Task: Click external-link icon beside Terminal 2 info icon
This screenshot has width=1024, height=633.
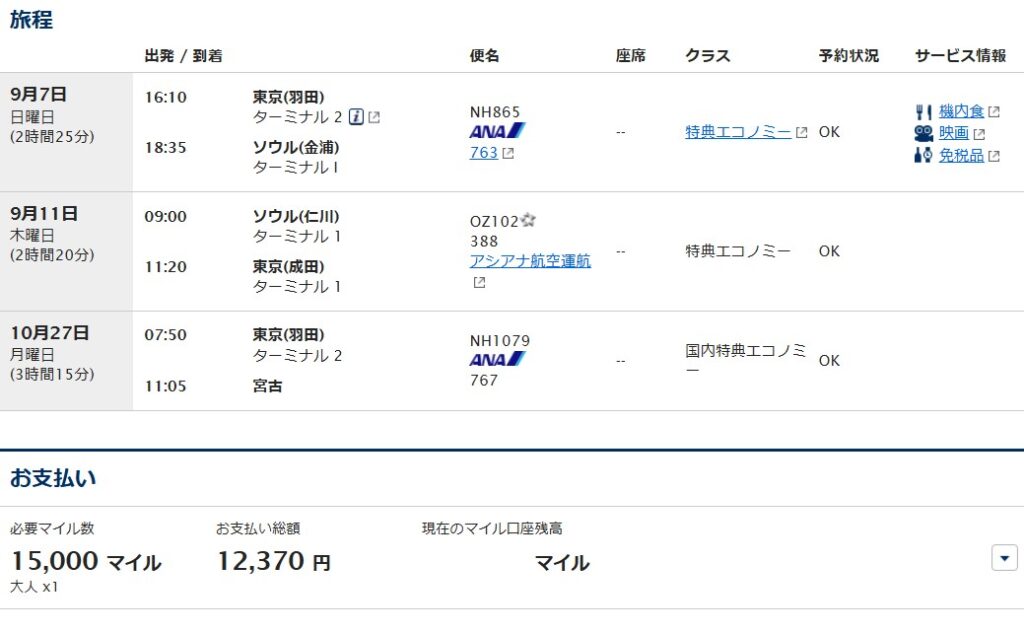Action: (374, 117)
